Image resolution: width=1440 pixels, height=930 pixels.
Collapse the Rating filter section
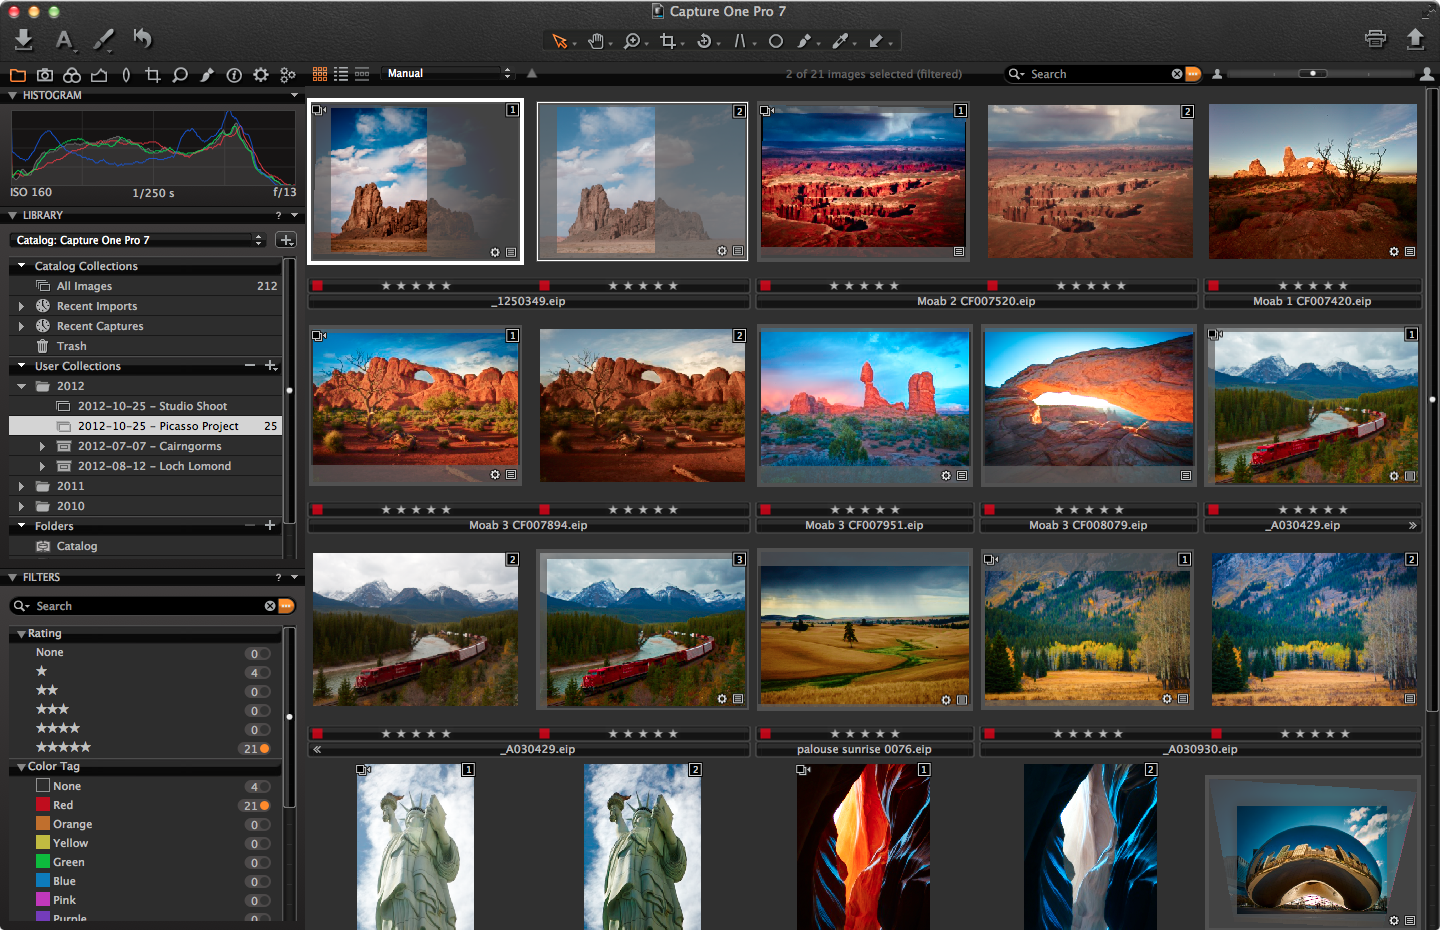[21, 634]
